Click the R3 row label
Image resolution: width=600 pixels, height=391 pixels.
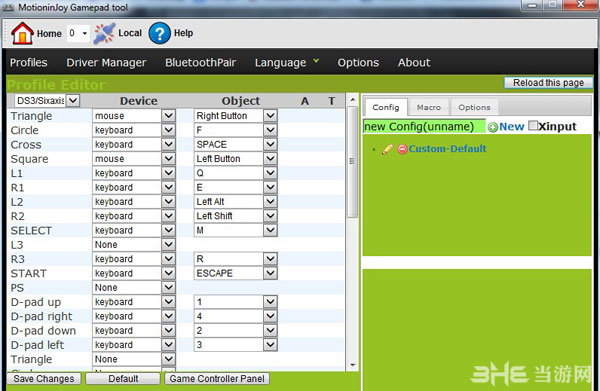(x=18, y=259)
